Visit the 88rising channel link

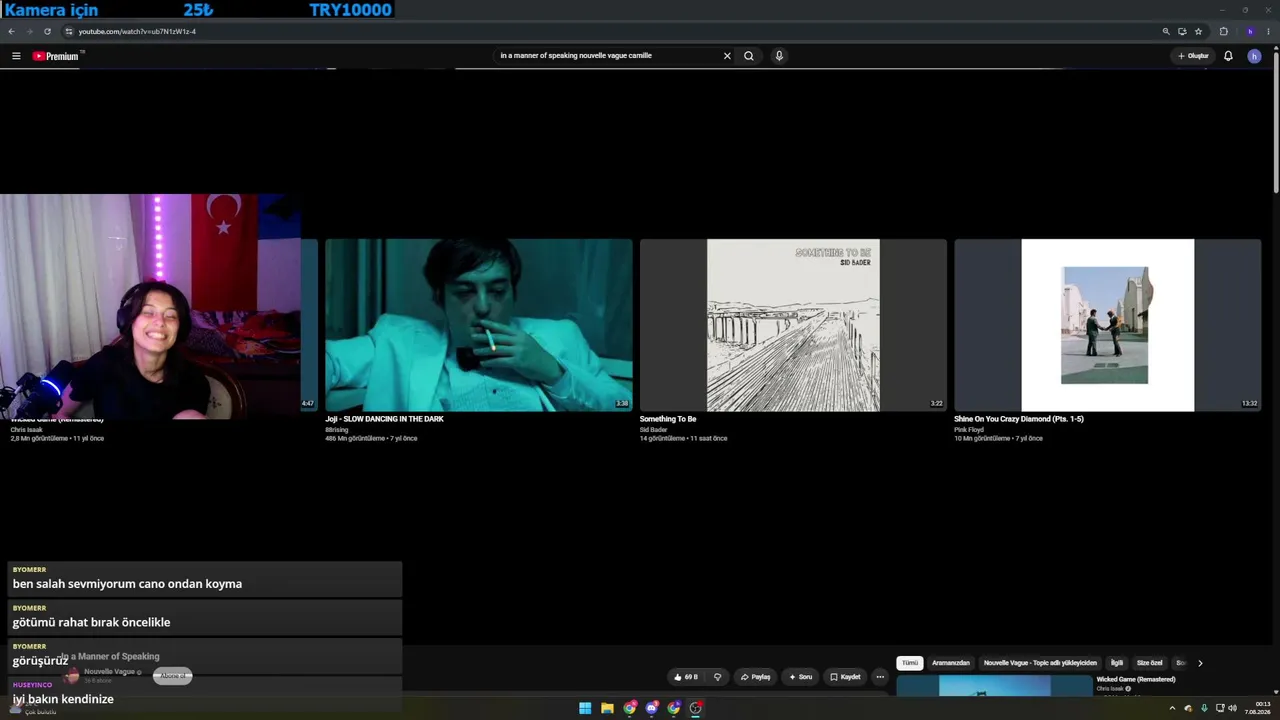(337, 430)
